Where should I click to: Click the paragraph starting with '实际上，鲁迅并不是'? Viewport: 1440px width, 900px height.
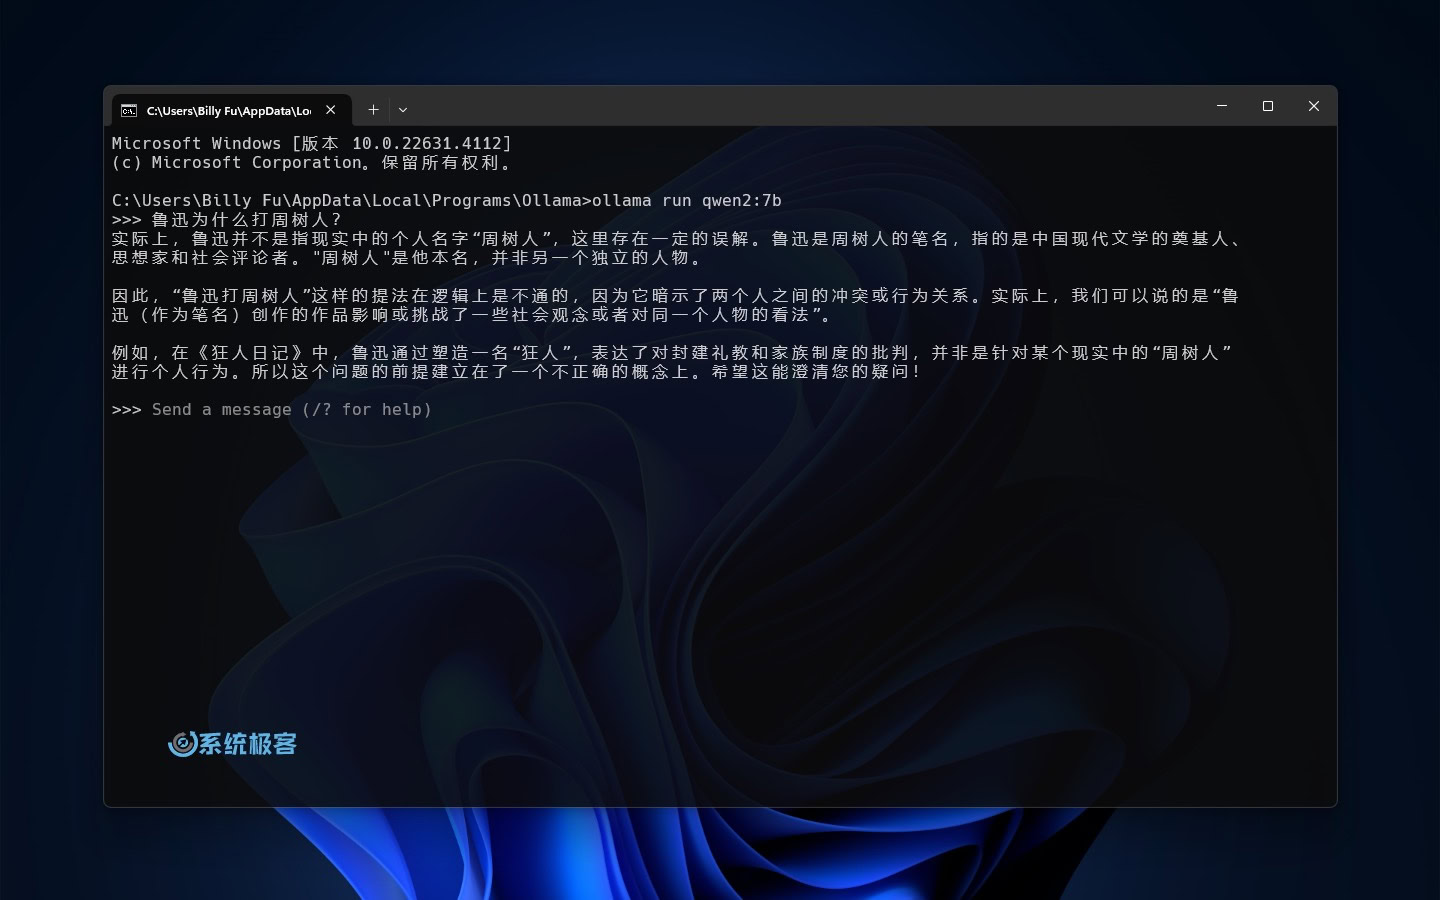677,248
